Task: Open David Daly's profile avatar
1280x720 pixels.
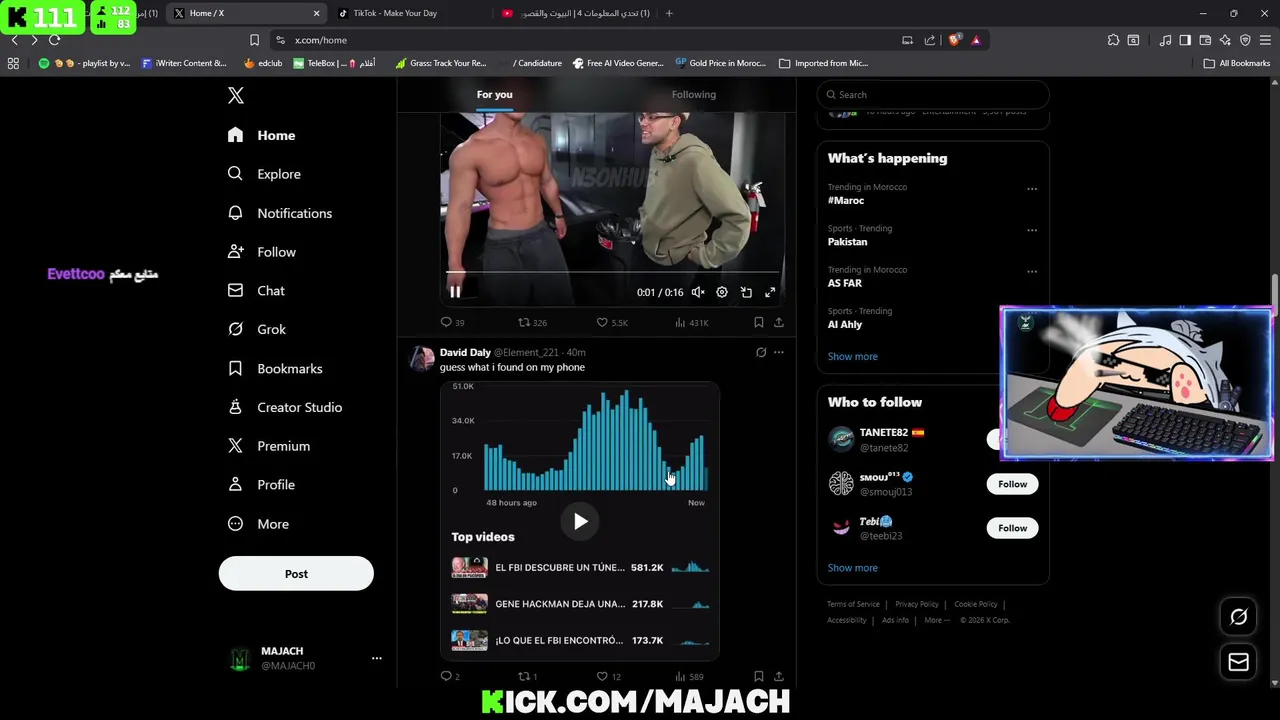Action: (x=422, y=359)
